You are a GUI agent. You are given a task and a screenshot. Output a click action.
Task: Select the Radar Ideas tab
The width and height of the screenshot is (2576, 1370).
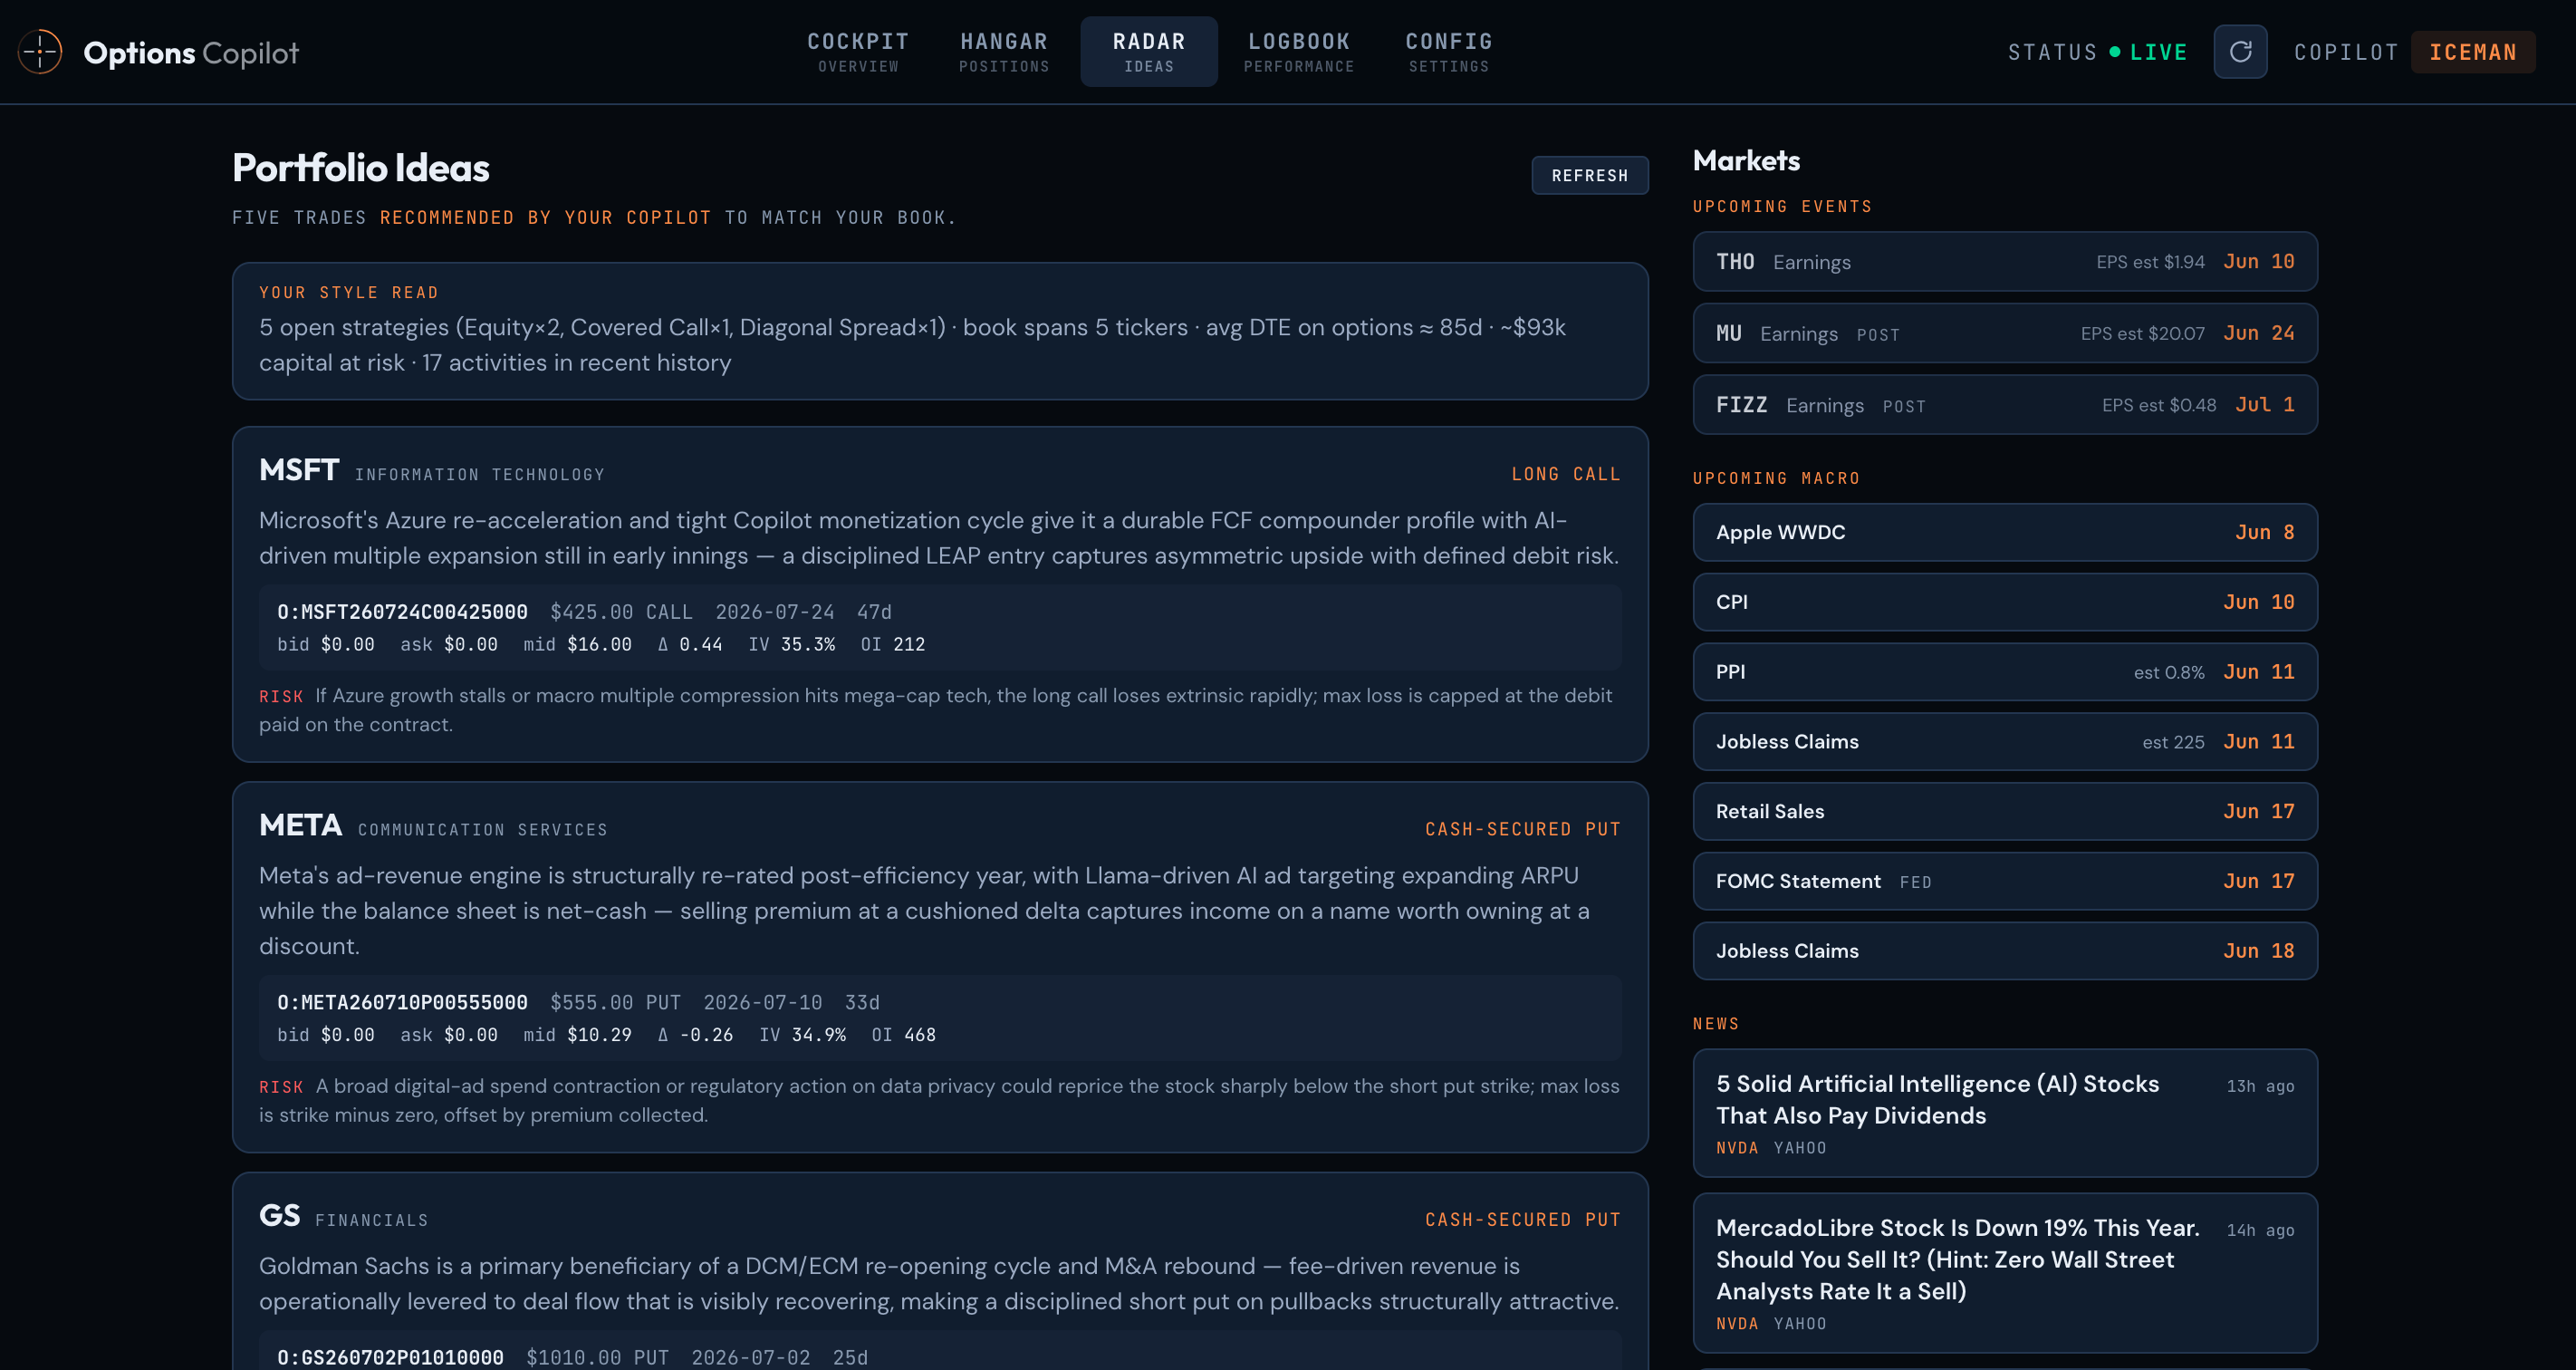click(1149, 52)
